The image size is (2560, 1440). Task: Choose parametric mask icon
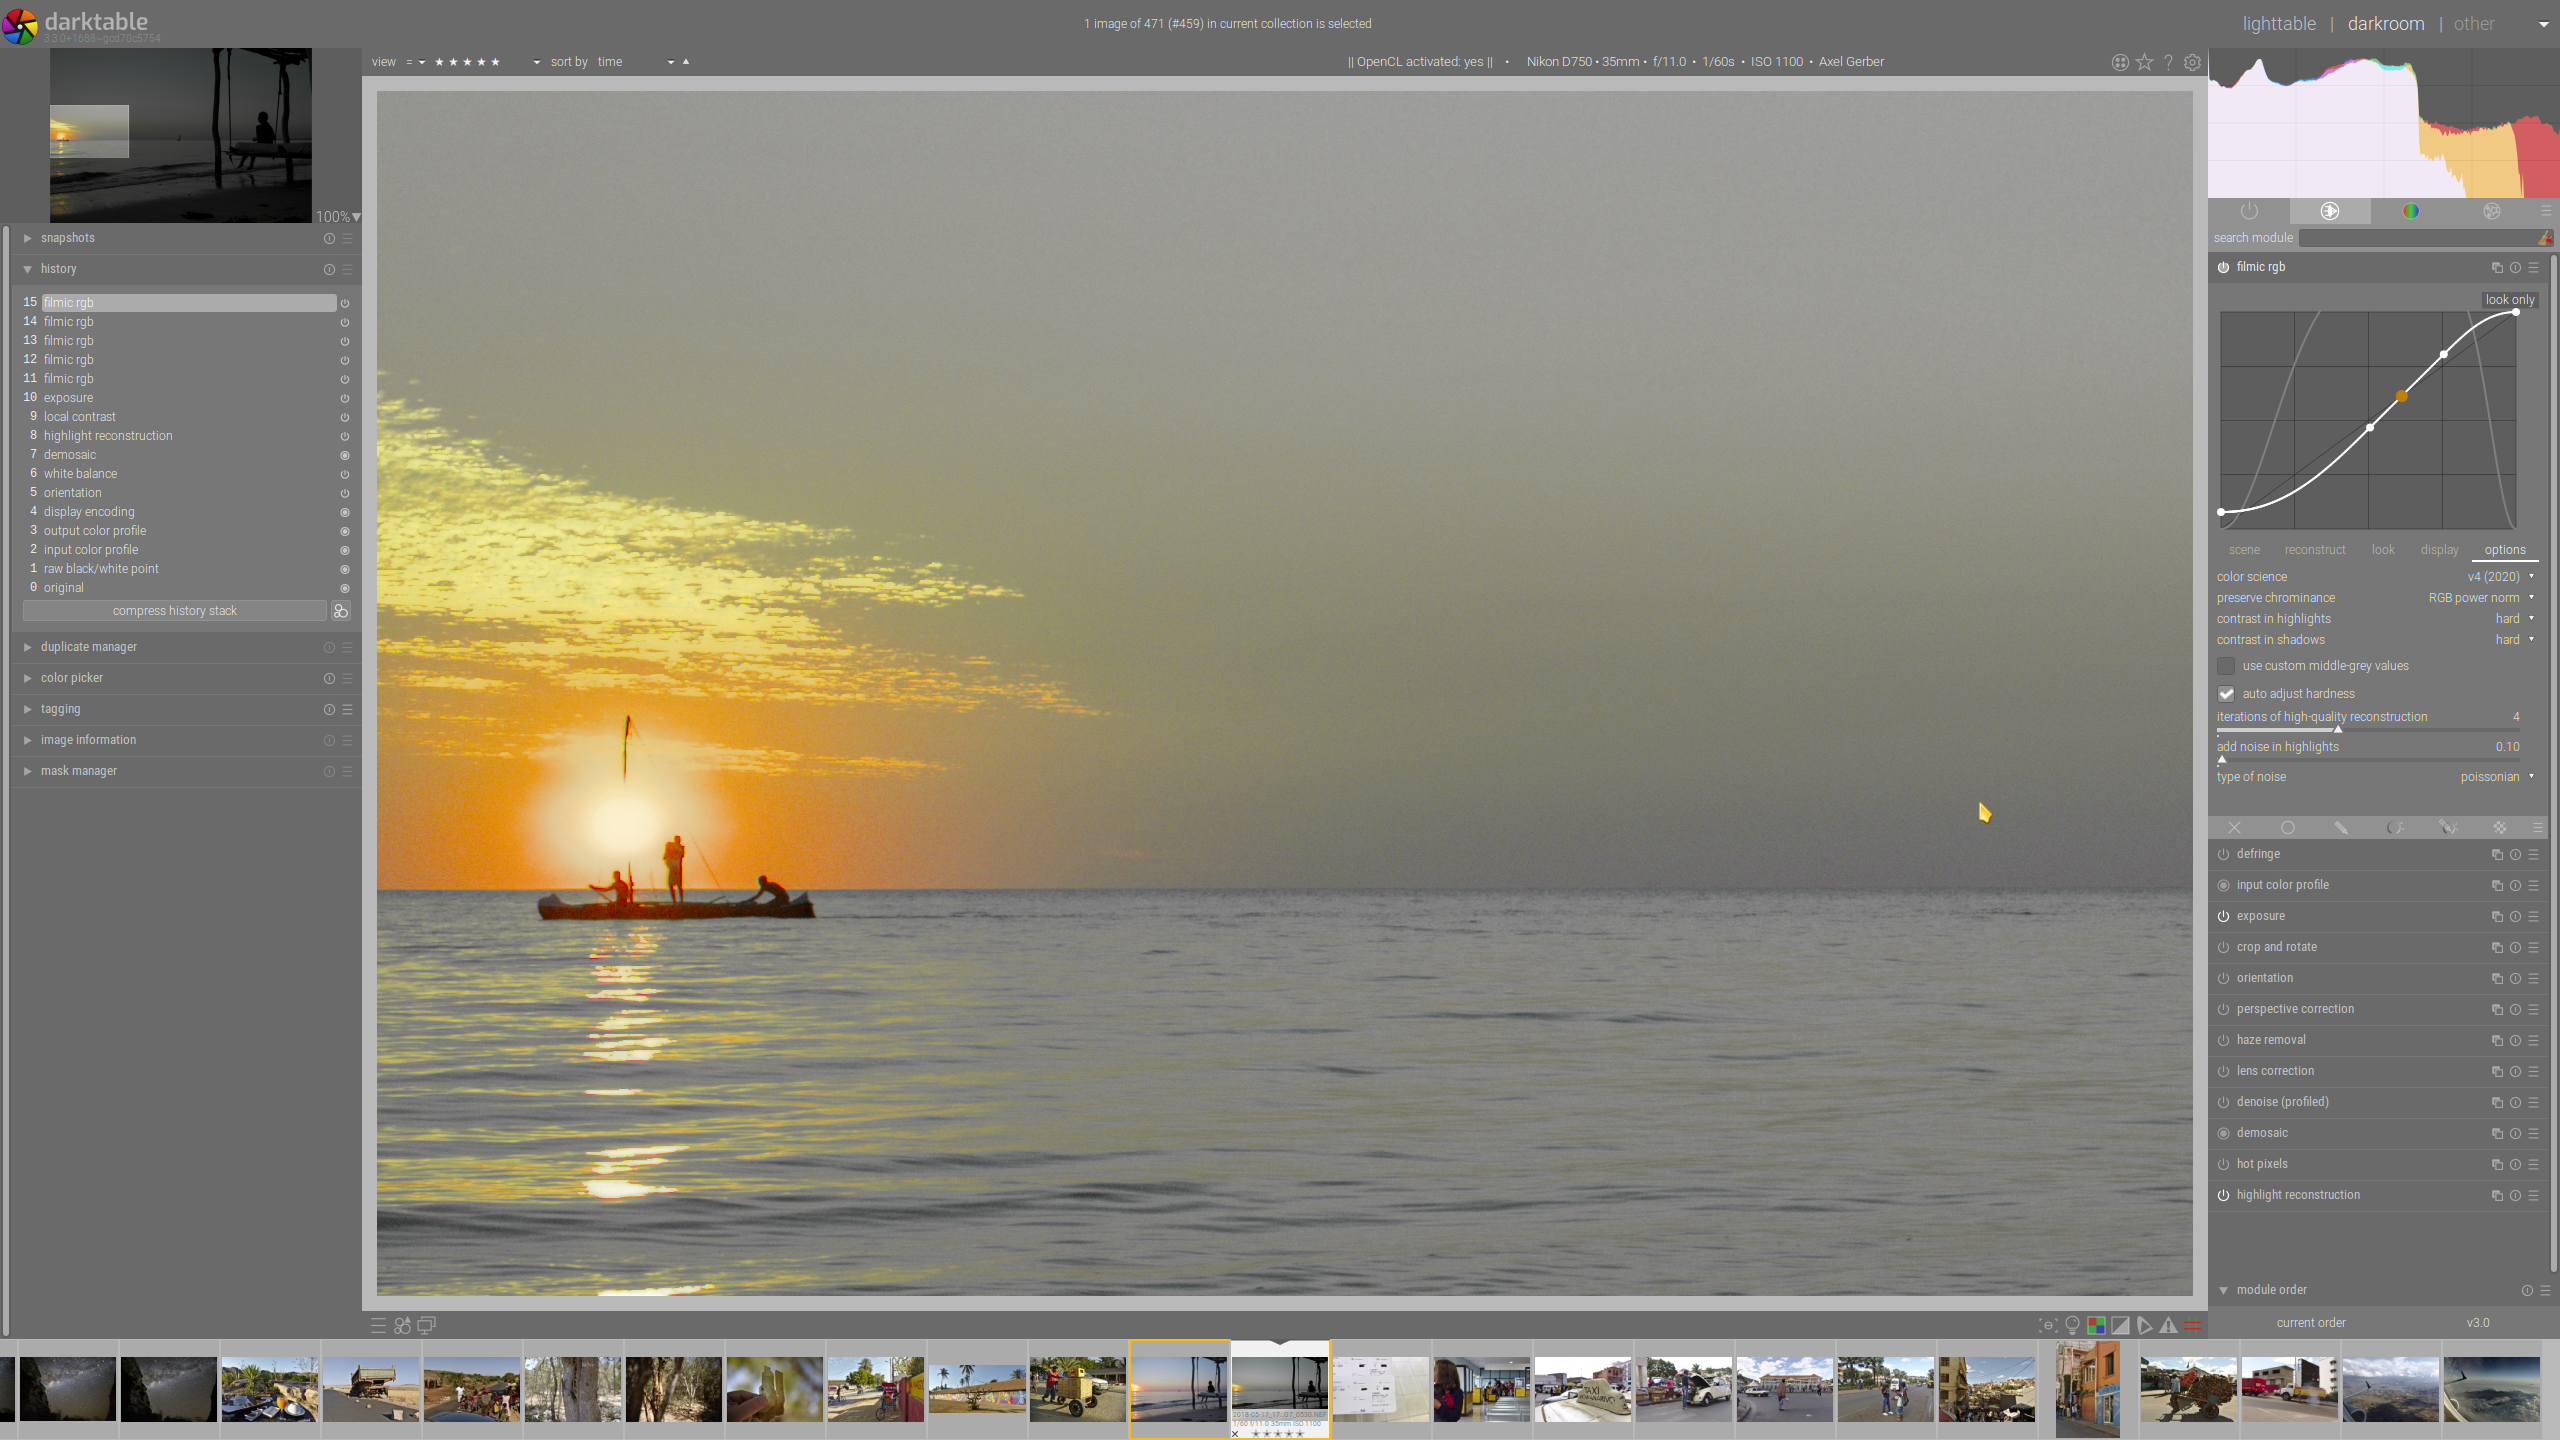[2395, 827]
